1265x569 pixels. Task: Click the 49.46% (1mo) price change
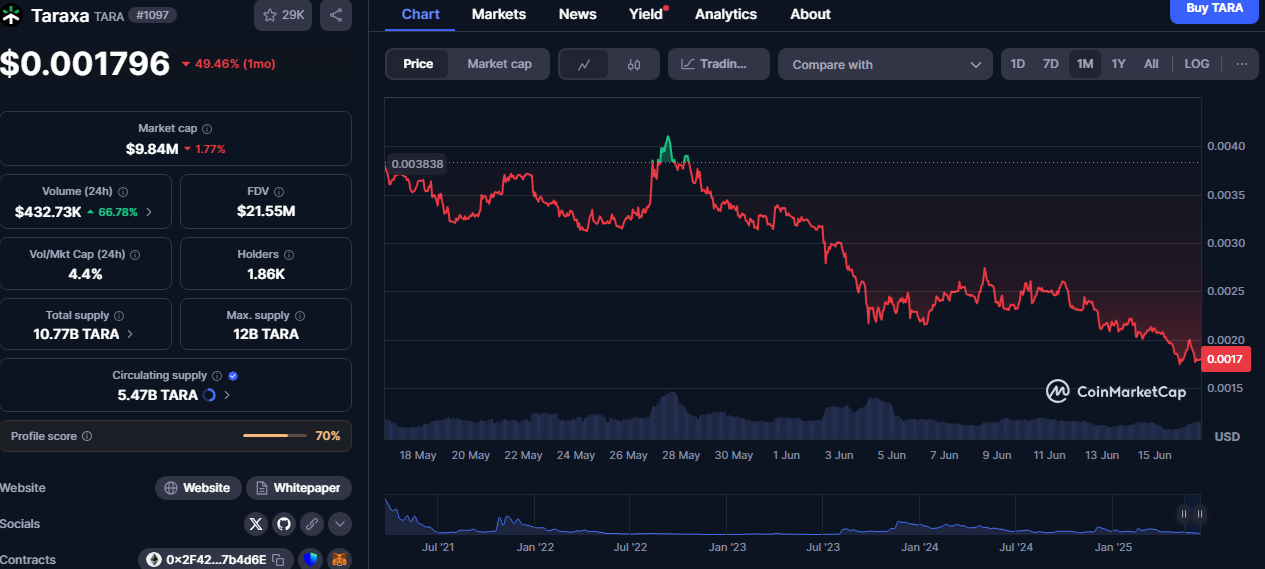(229, 64)
